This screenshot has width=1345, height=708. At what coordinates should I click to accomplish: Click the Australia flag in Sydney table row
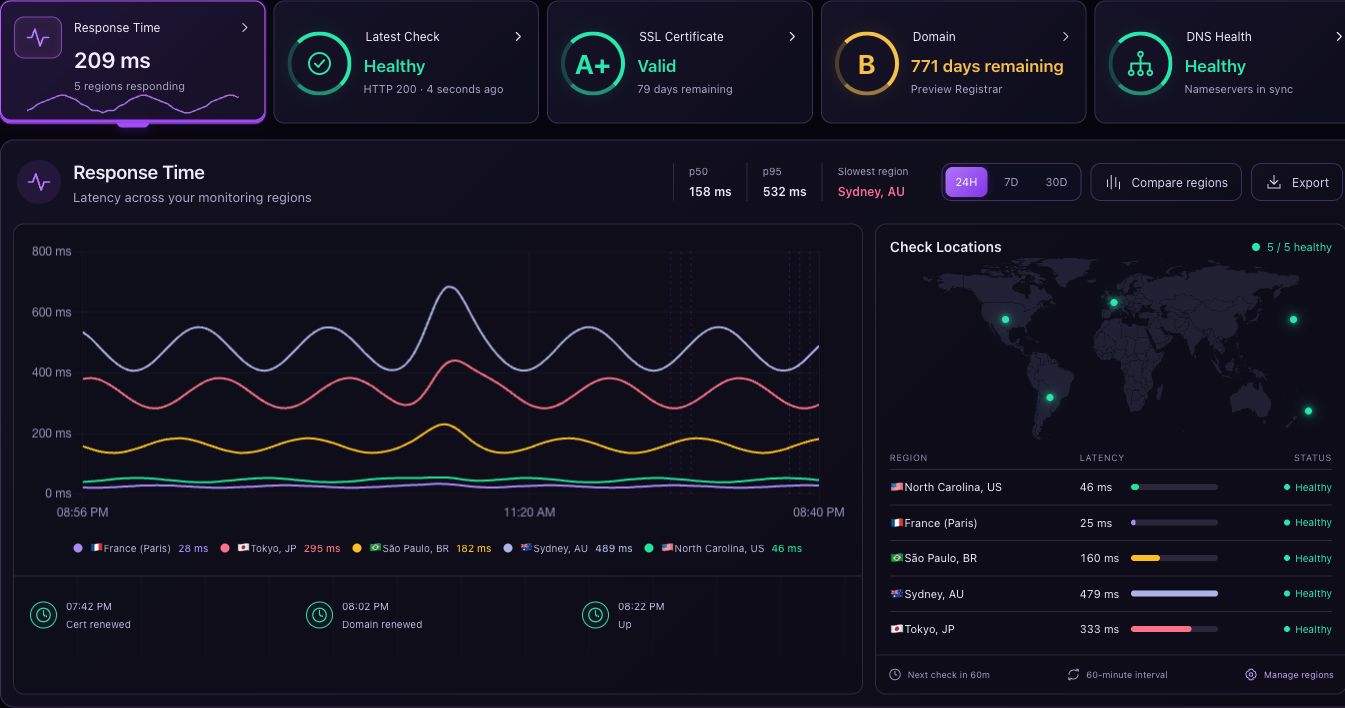897,594
